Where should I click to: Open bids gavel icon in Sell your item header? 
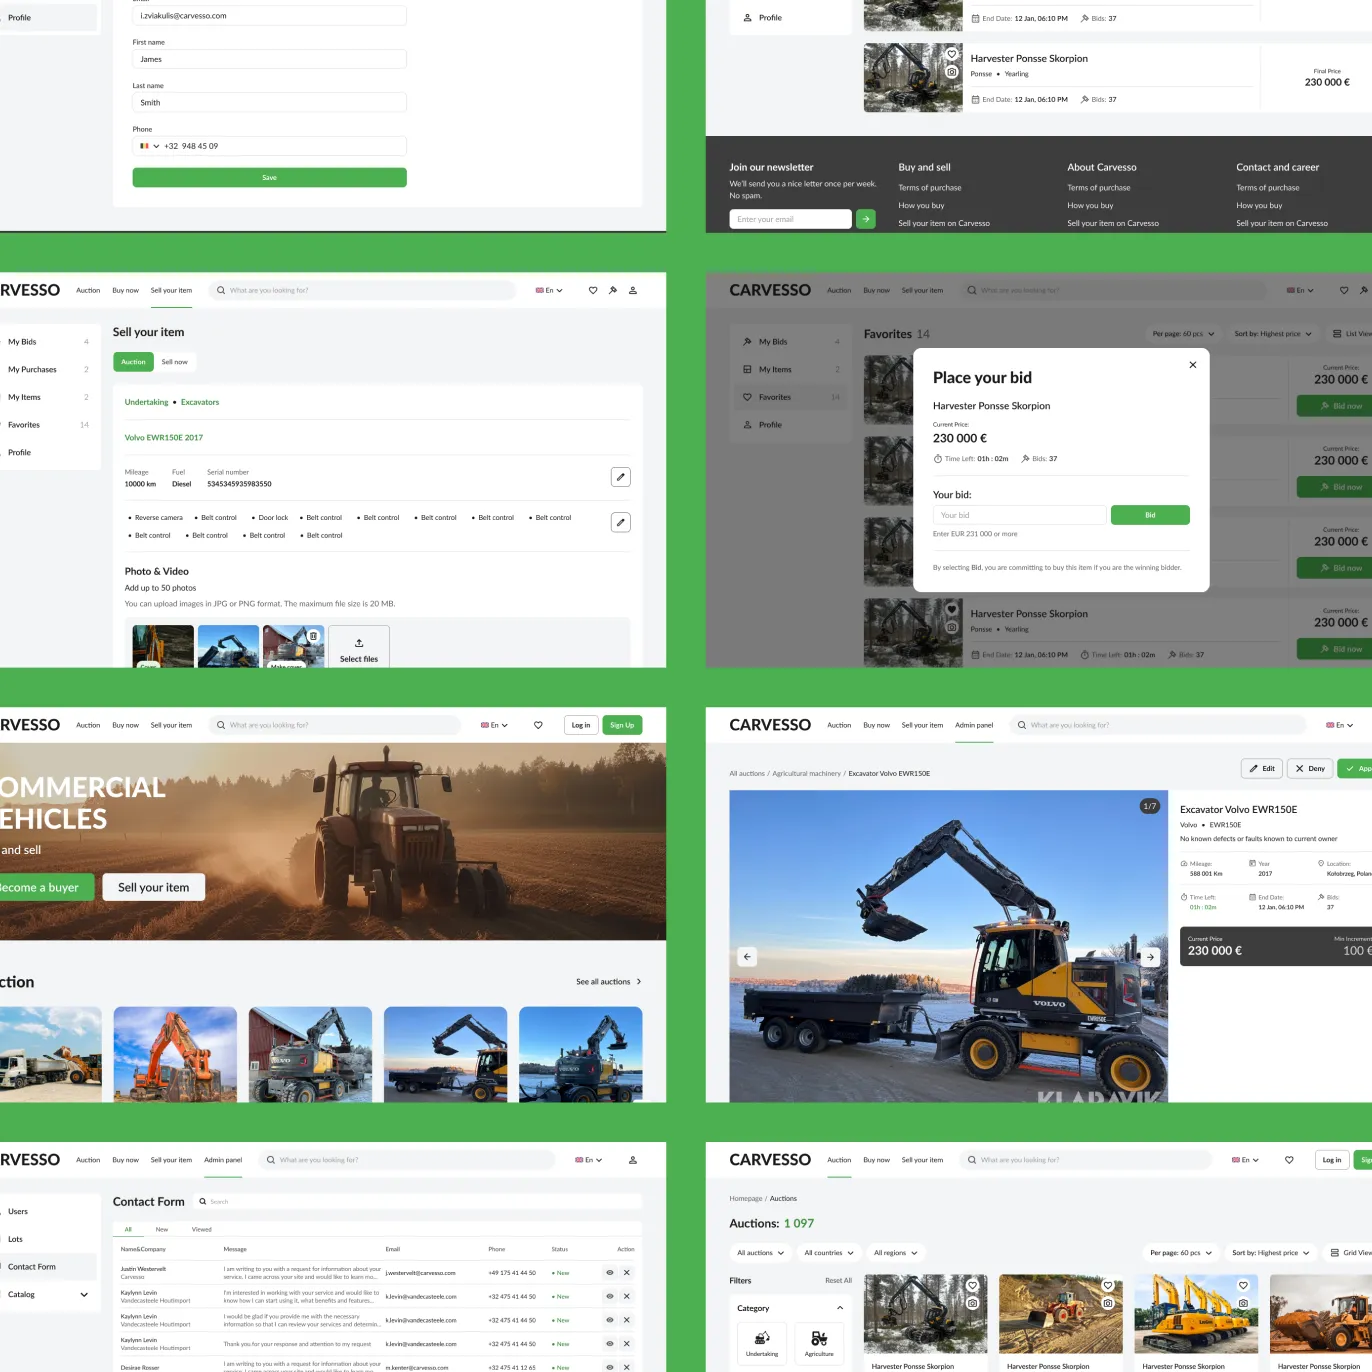(x=613, y=290)
